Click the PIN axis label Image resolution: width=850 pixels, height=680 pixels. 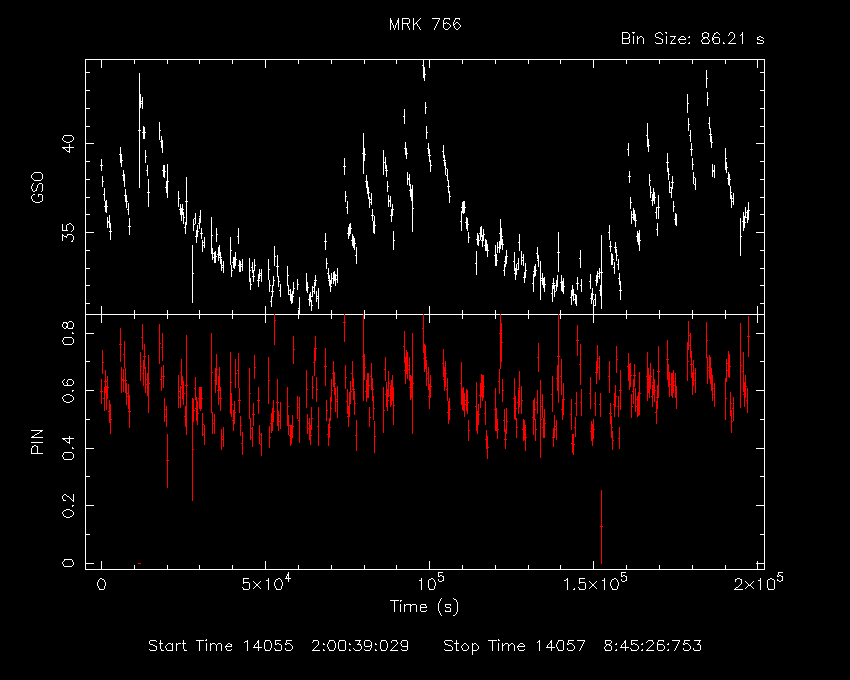pyautogui.click(x=37, y=441)
